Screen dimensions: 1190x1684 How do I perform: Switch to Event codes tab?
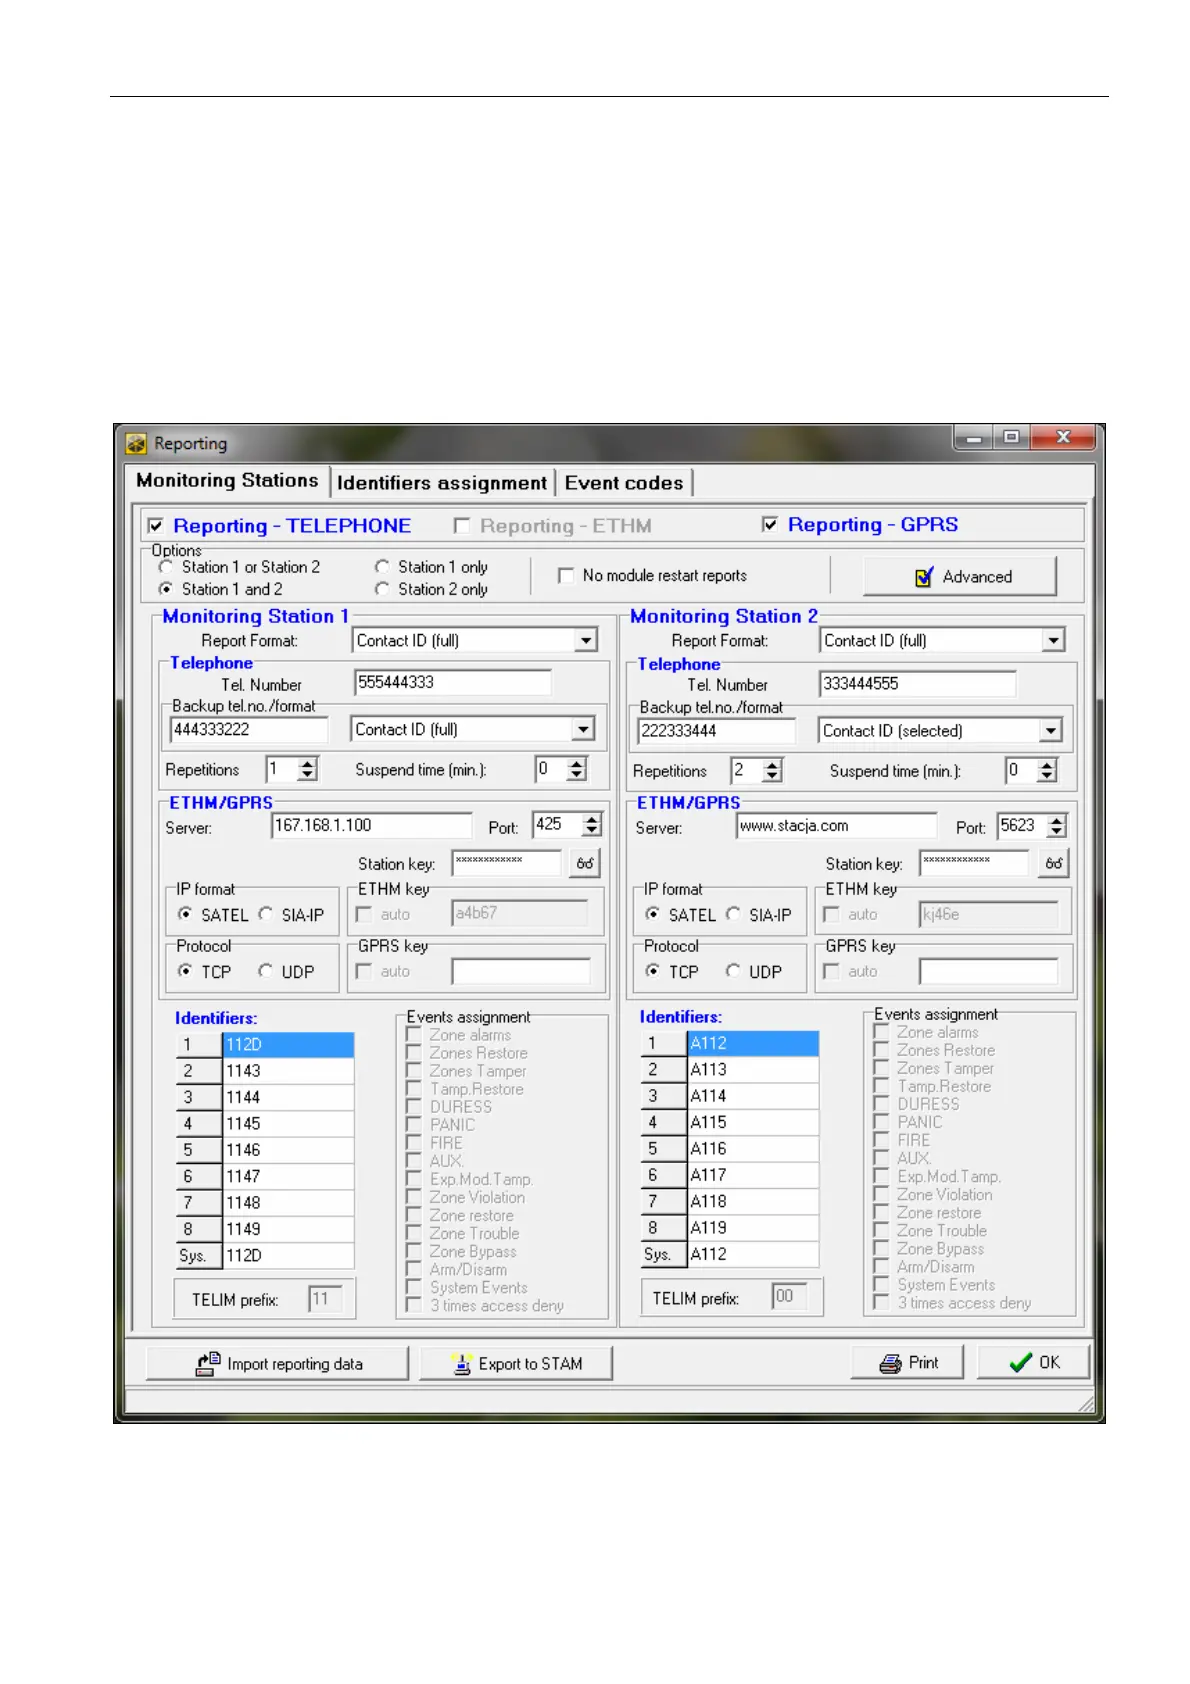click(624, 483)
